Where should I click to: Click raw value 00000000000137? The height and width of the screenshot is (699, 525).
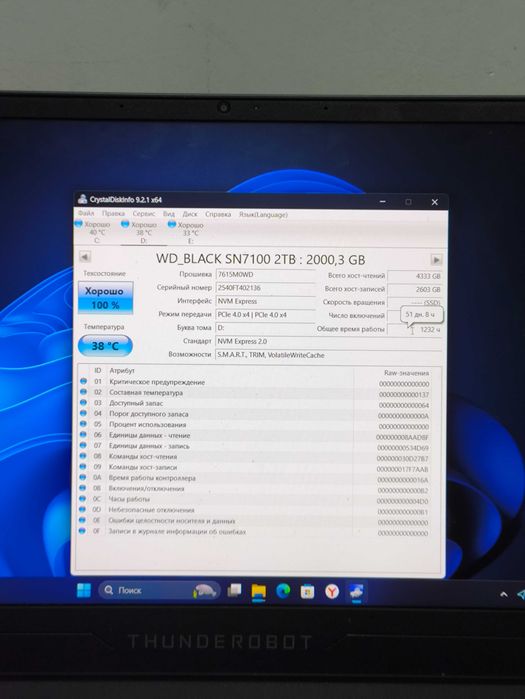coord(404,395)
